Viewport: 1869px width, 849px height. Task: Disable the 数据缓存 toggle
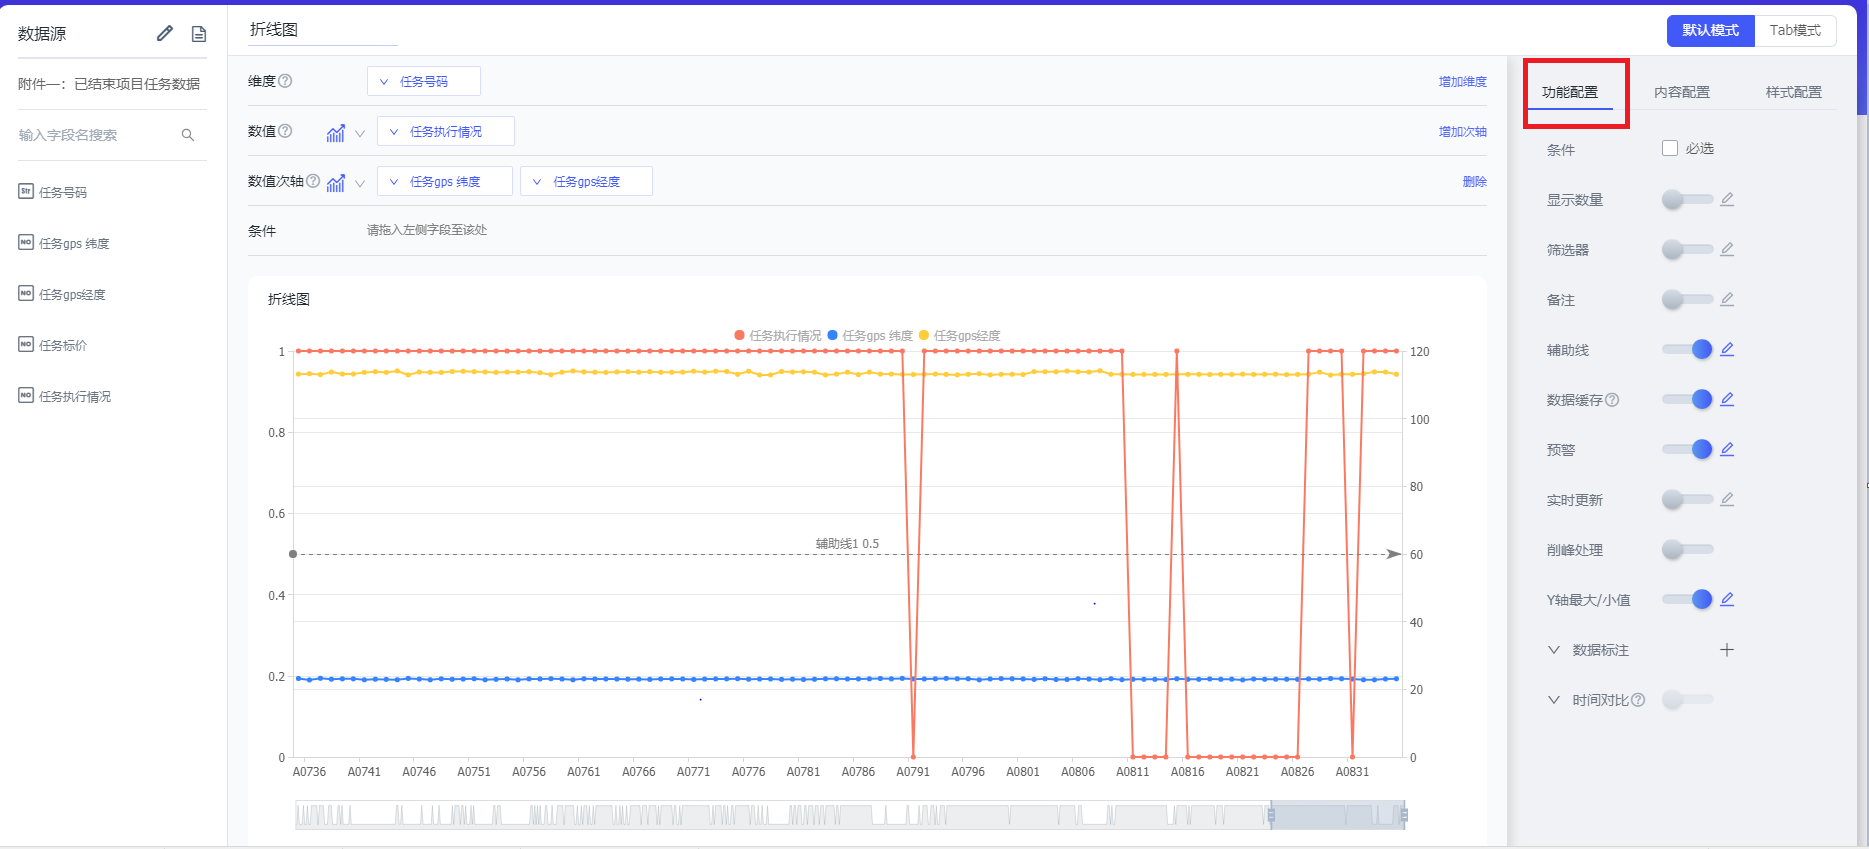tap(1687, 399)
